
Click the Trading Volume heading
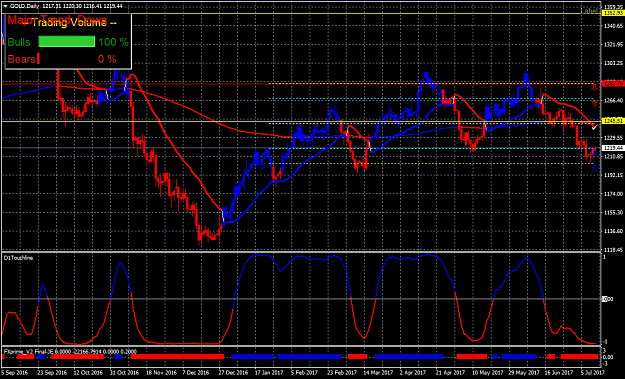tap(69, 23)
